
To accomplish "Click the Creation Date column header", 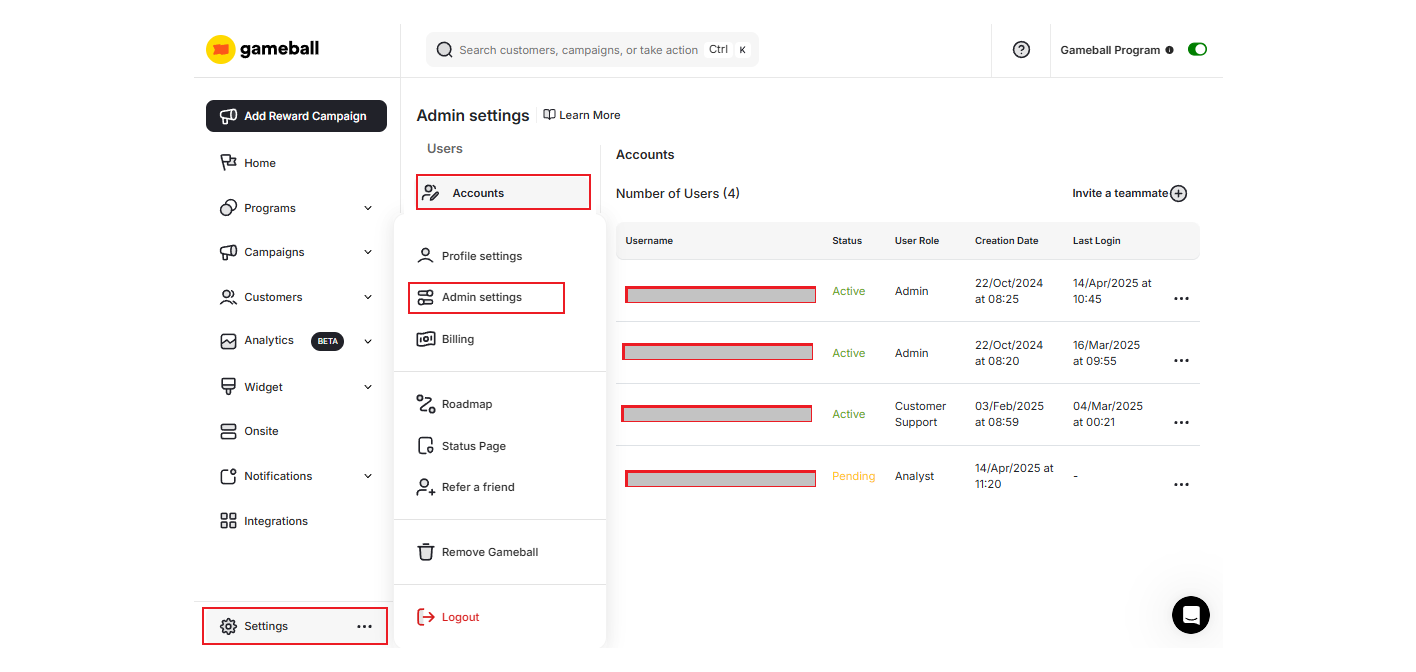I will click(x=1006, y=241).
